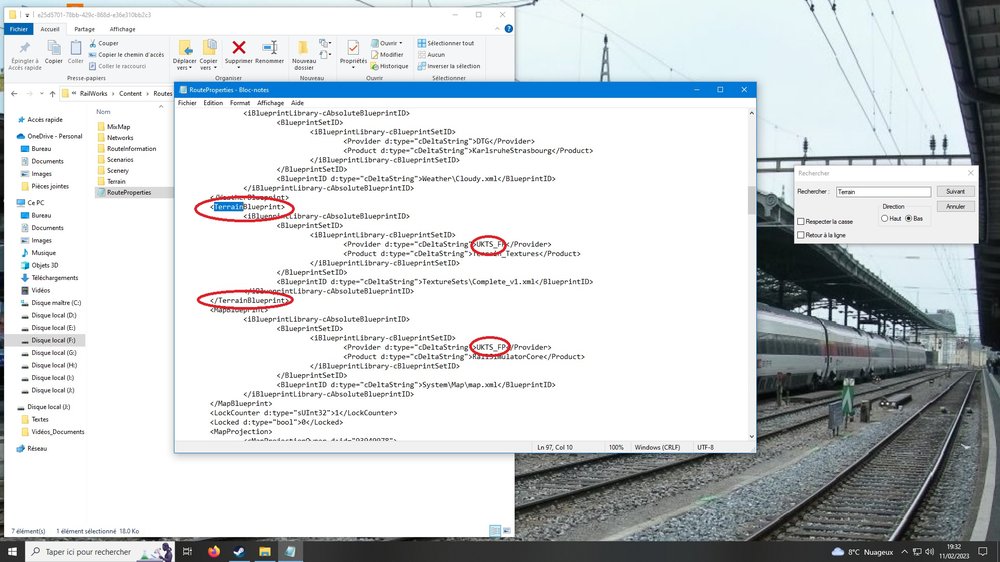Image resolution: width=1000 pixels, height=562 pixels.
Task: Open Firefox from the taskbar
Action: click(214, 551)
